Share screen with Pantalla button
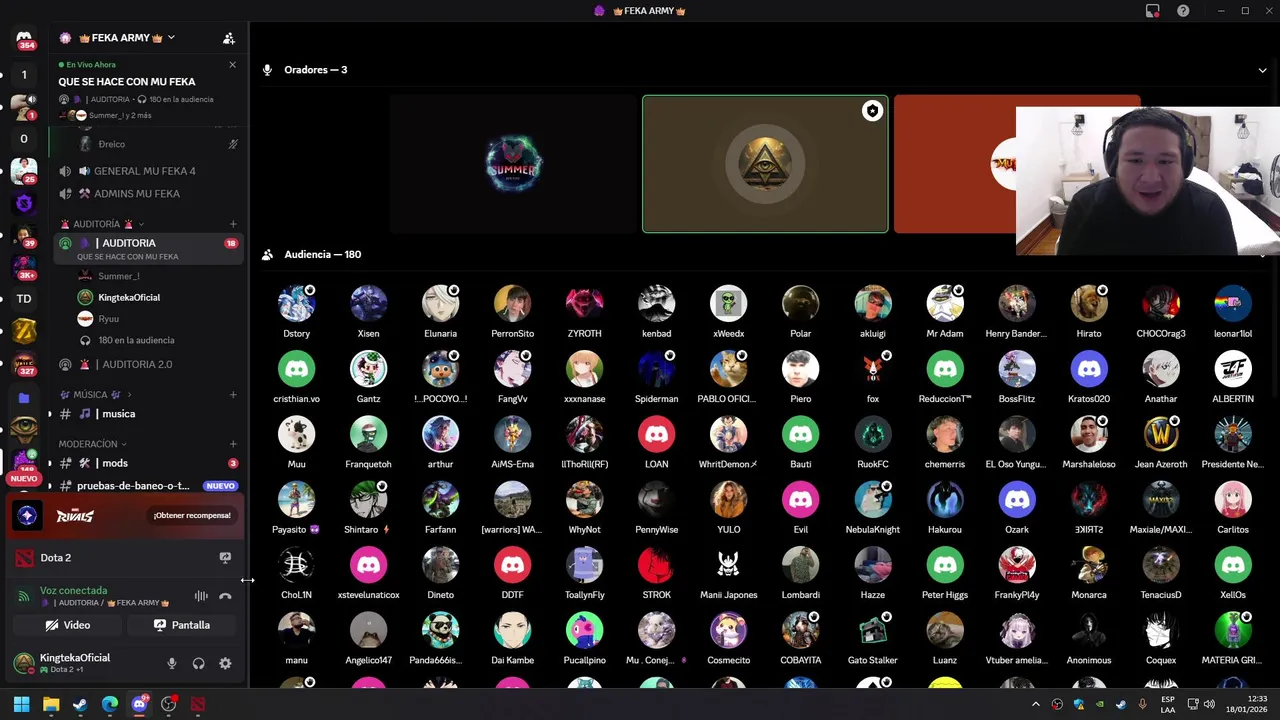 (x=181, y=625)
